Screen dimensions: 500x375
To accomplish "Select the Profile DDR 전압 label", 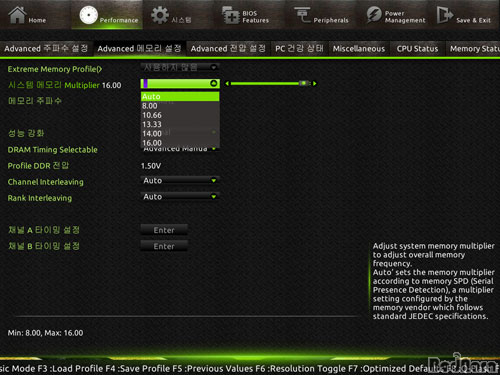I will [x=38, y=166].
